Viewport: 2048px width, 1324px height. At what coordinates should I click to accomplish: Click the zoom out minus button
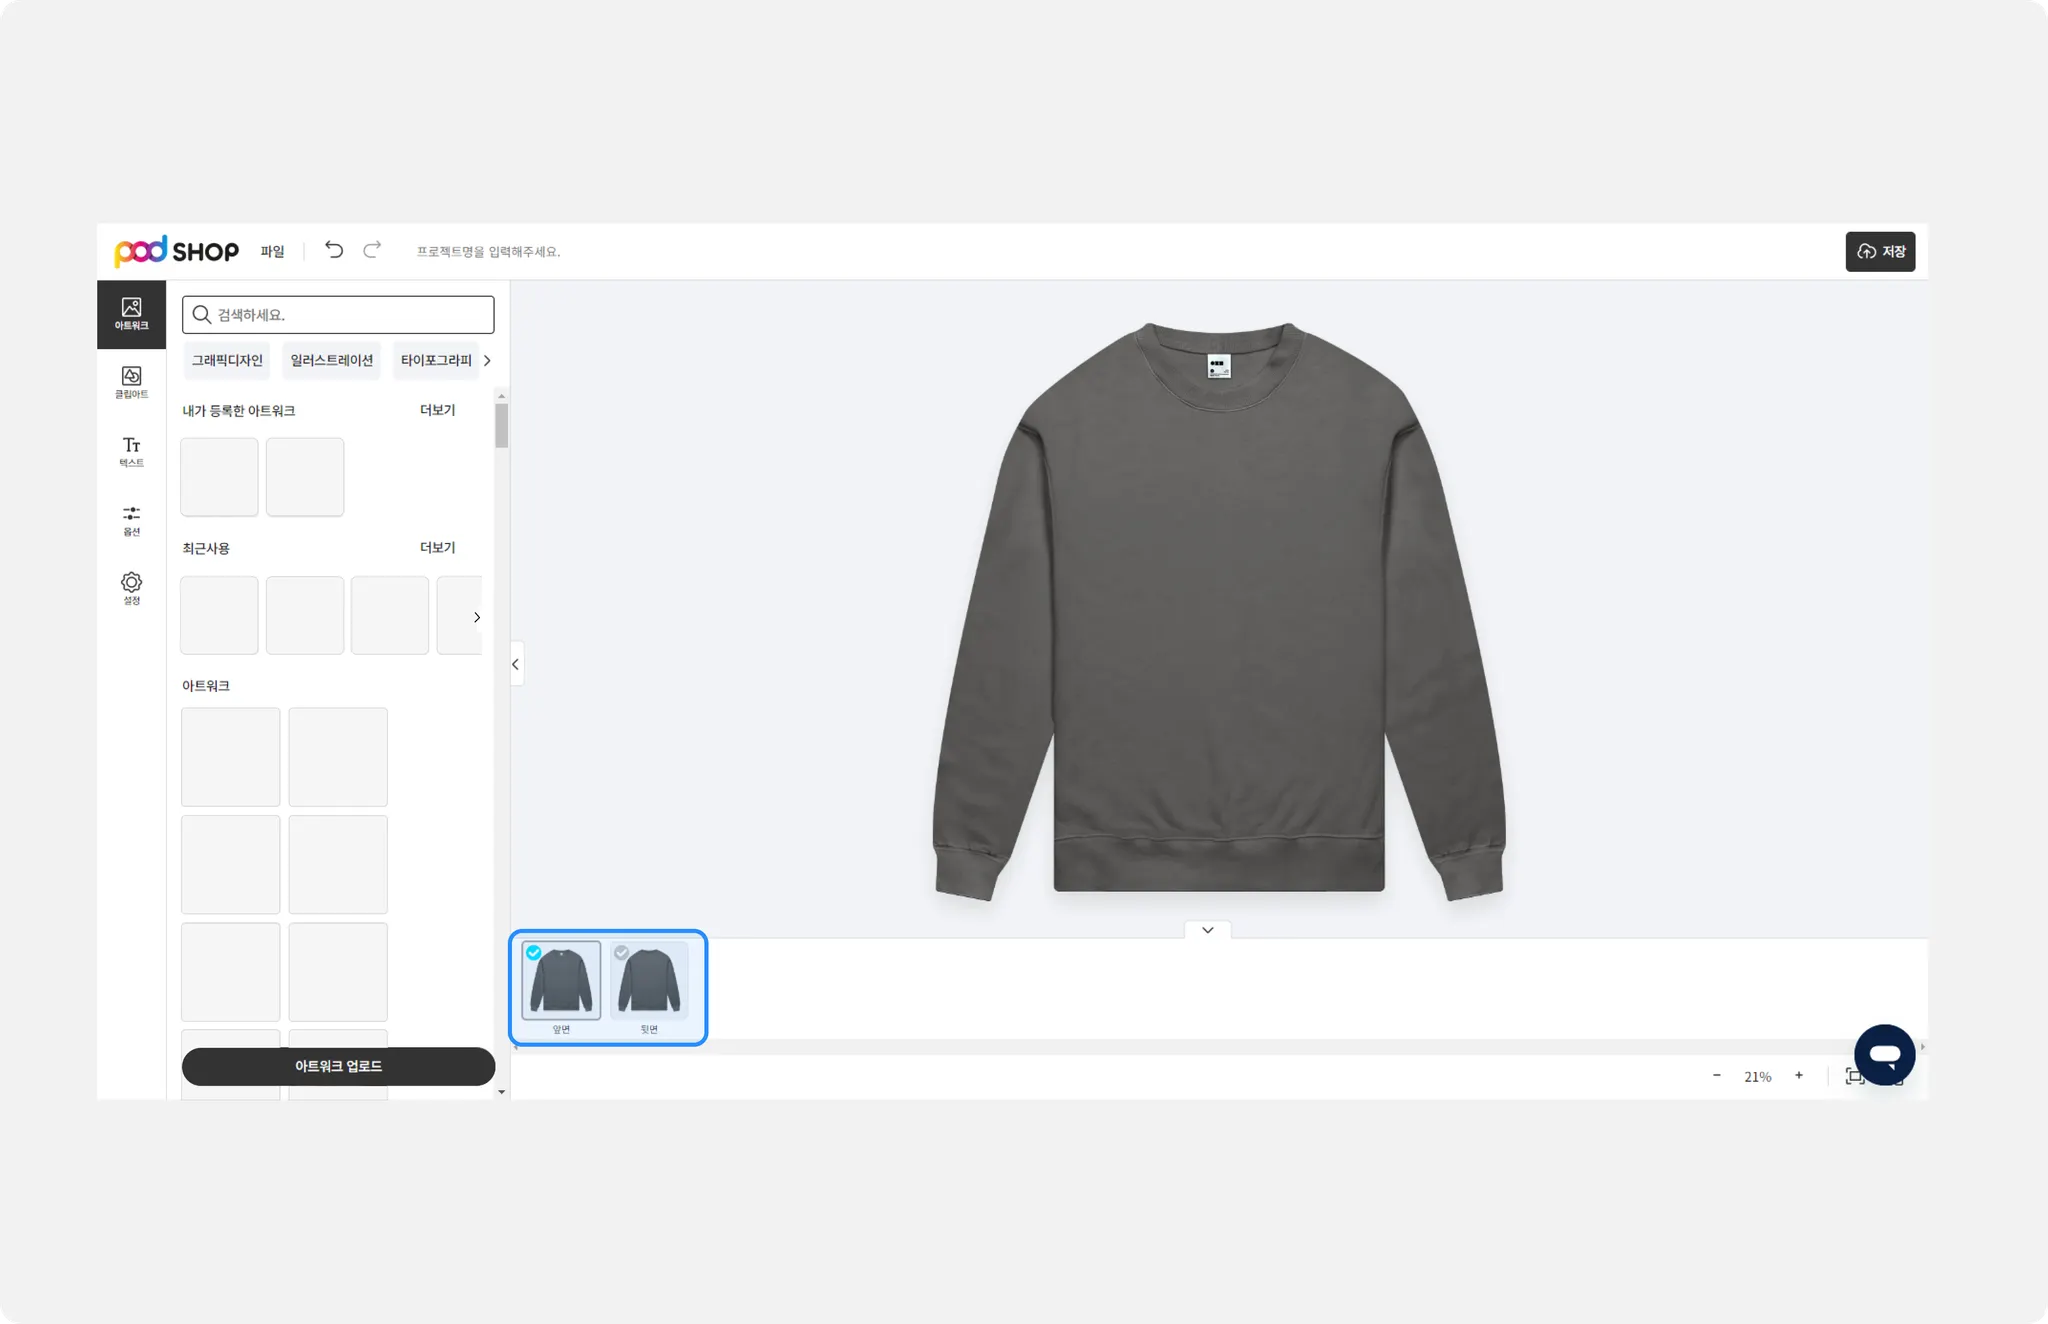point(1717,1076)
